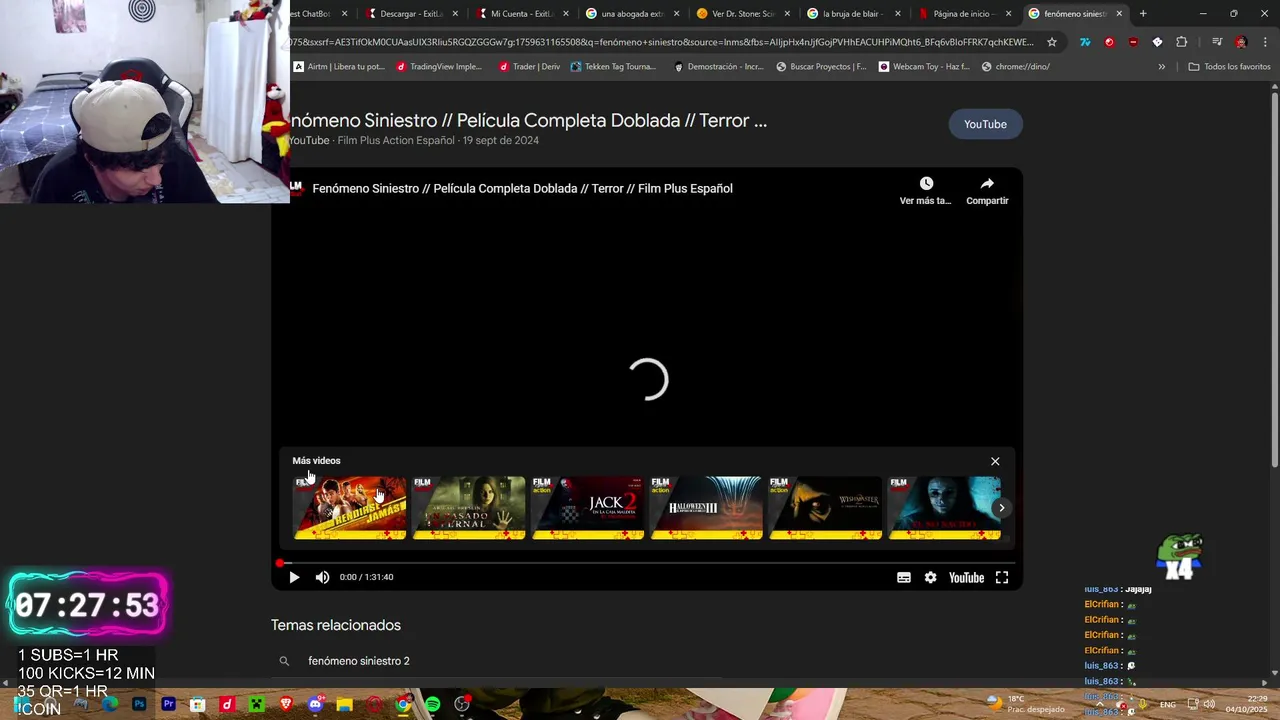Open Chrome three-dot menu
This screenshot has height=720, width=1280.
1265,42
